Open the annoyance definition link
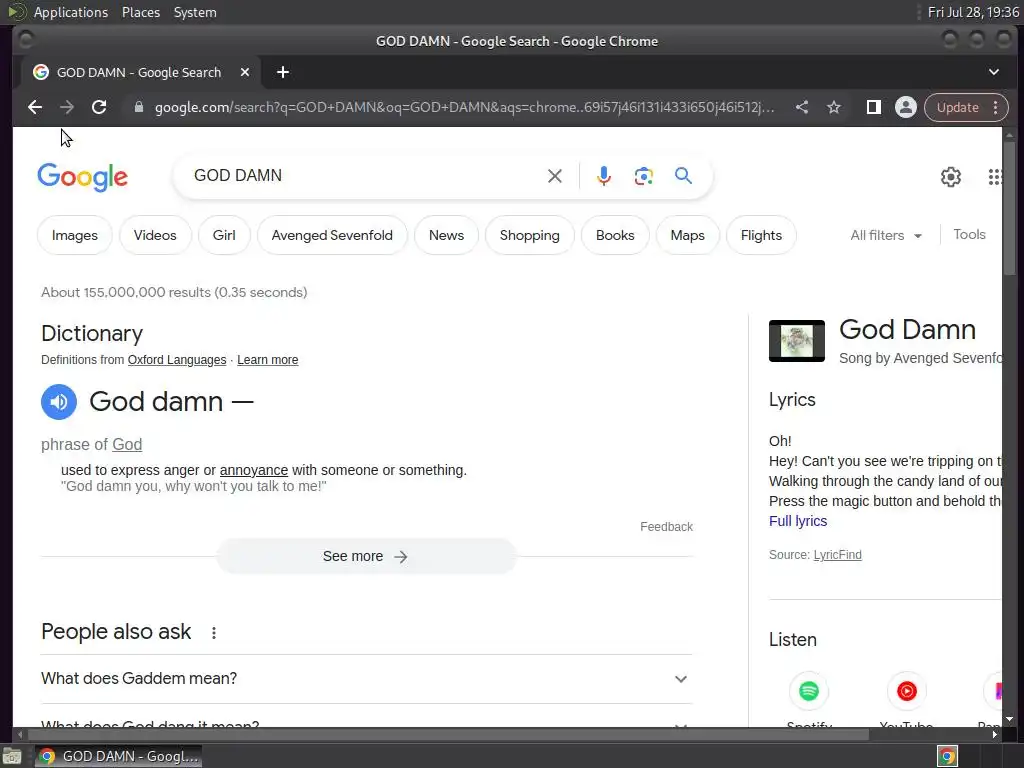Image resolution: width=1024 pixels, height=768 pixels. coord(254,470)
